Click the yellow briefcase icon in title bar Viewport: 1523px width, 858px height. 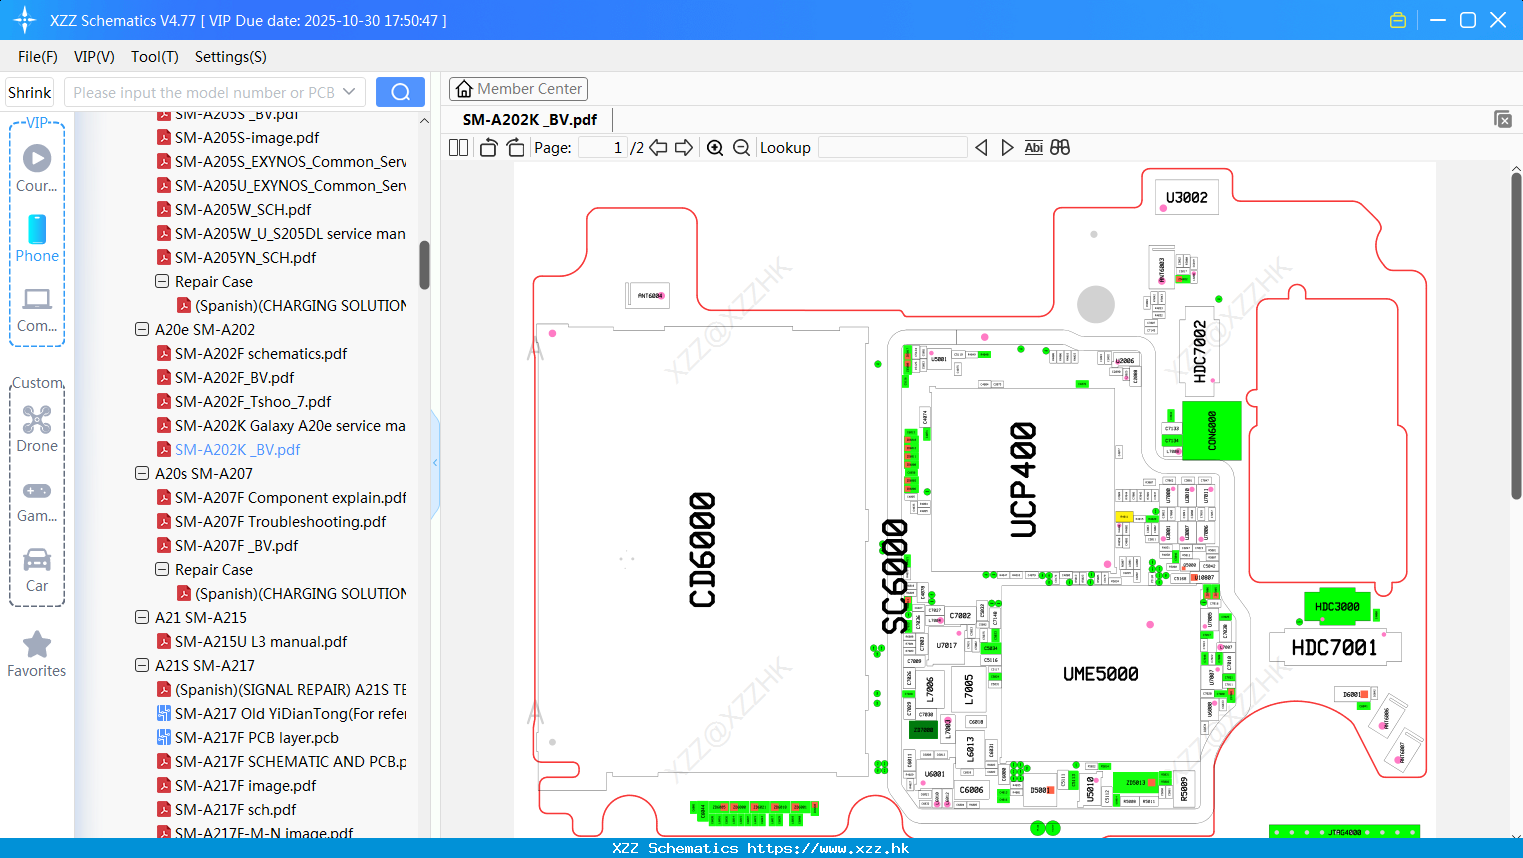[x=1398, y=20]
